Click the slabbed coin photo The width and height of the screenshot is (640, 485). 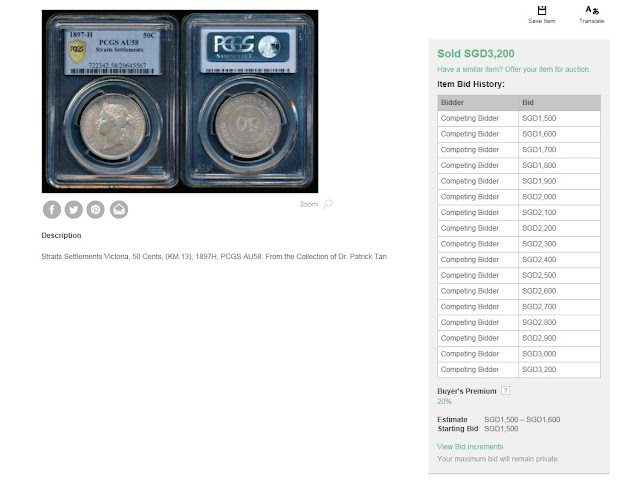pos(180,101)
